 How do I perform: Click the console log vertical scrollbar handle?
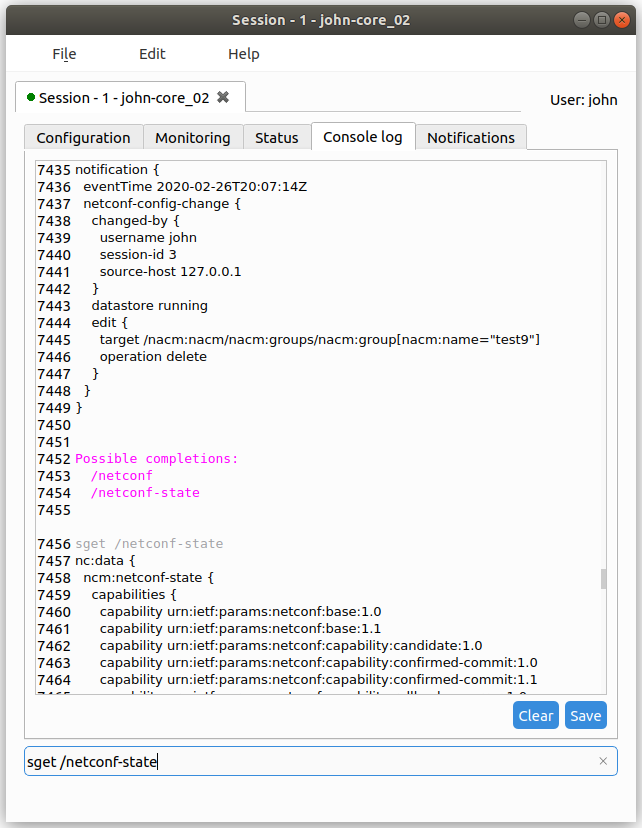pos(603,579)
